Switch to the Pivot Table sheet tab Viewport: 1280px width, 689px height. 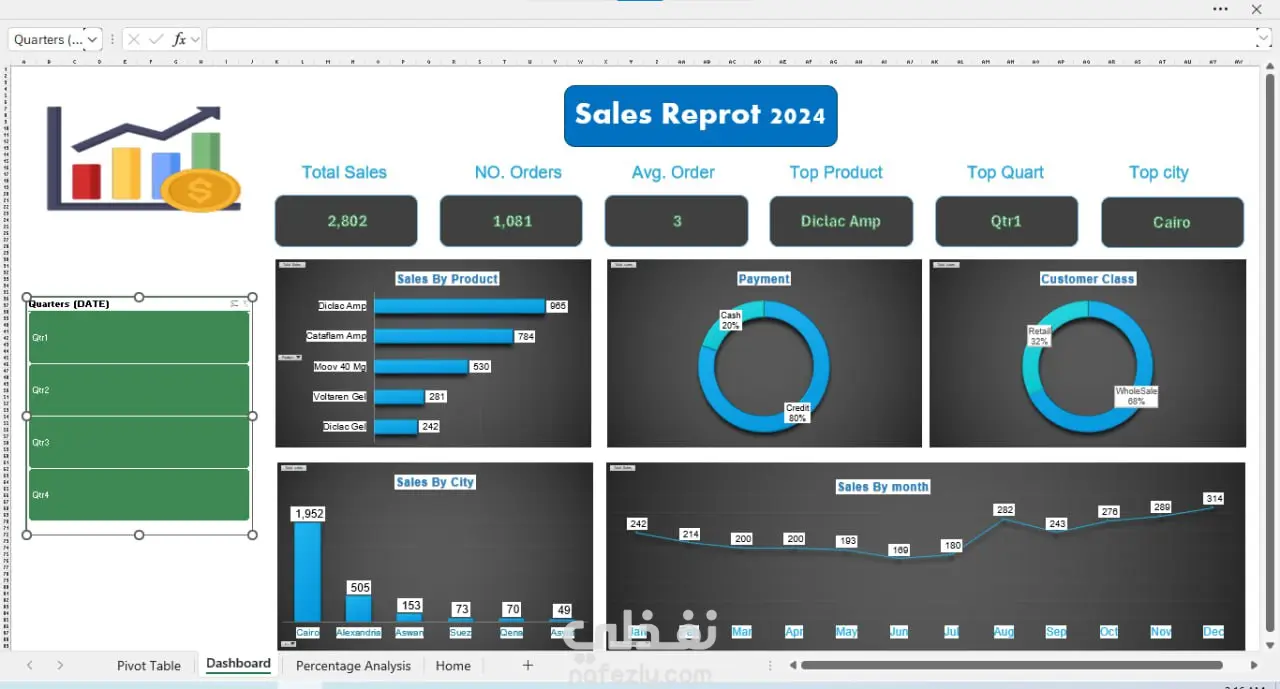(149, 665)
